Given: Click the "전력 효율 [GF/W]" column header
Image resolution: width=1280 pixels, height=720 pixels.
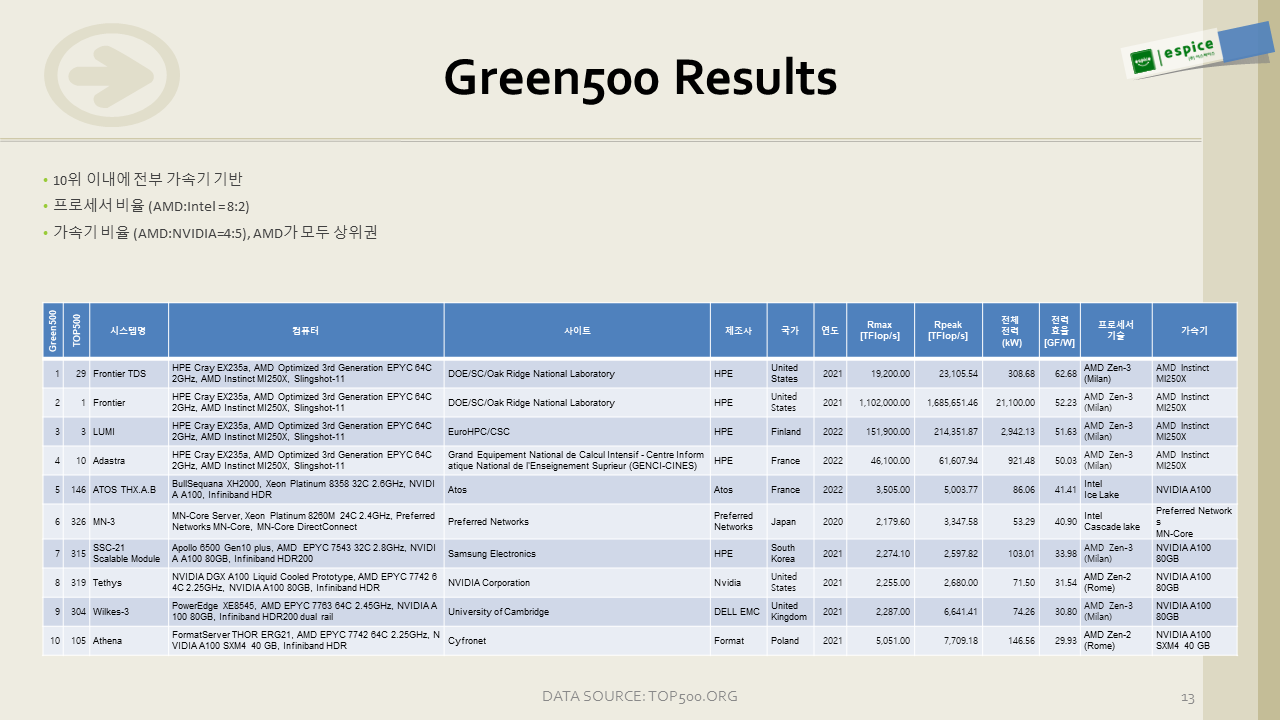Looking at the screenshot, I should click(1060, 330).
